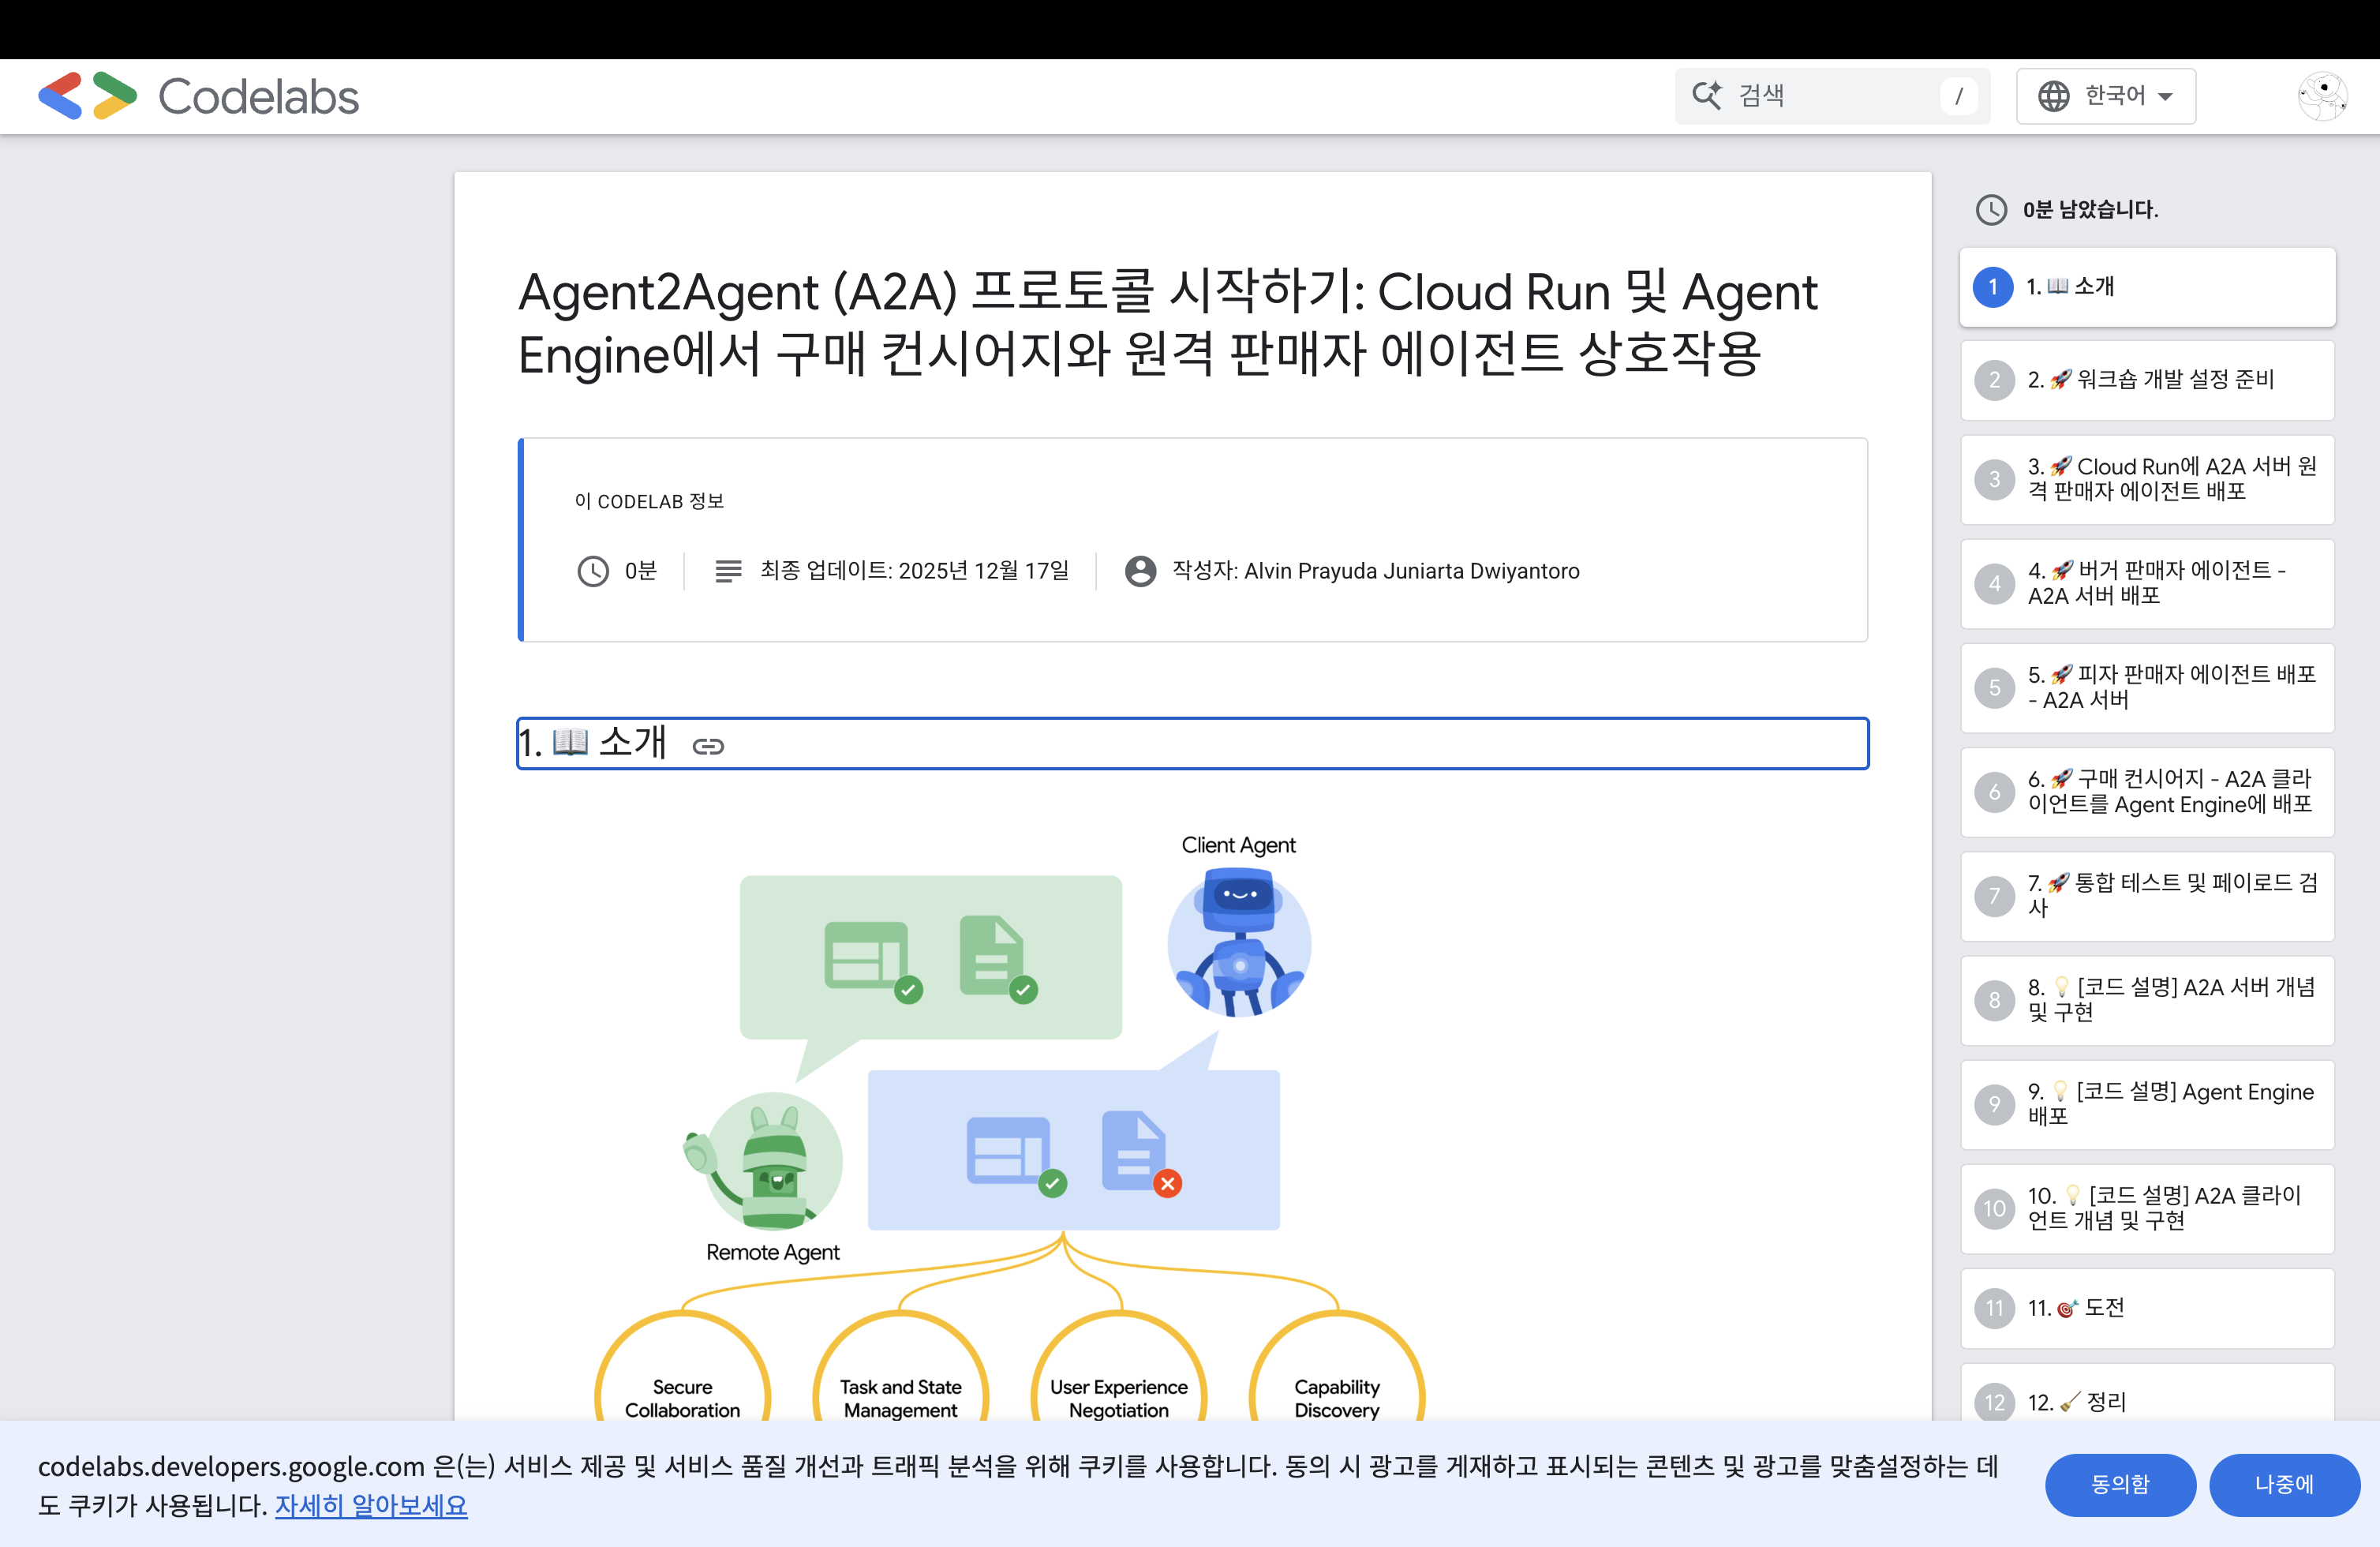This screenshot has height=1547, width=2380.
Task: Open the 한국어 language dropdown
Action: (x=2106, y=96)
